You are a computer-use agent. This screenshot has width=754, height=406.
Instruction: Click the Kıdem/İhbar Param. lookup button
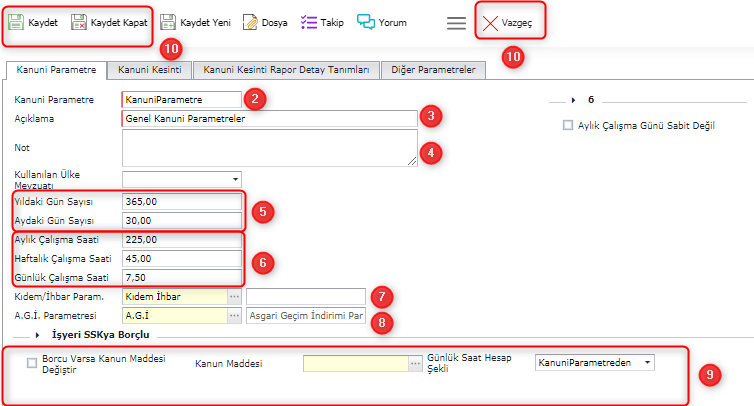(x=235, y=297)
